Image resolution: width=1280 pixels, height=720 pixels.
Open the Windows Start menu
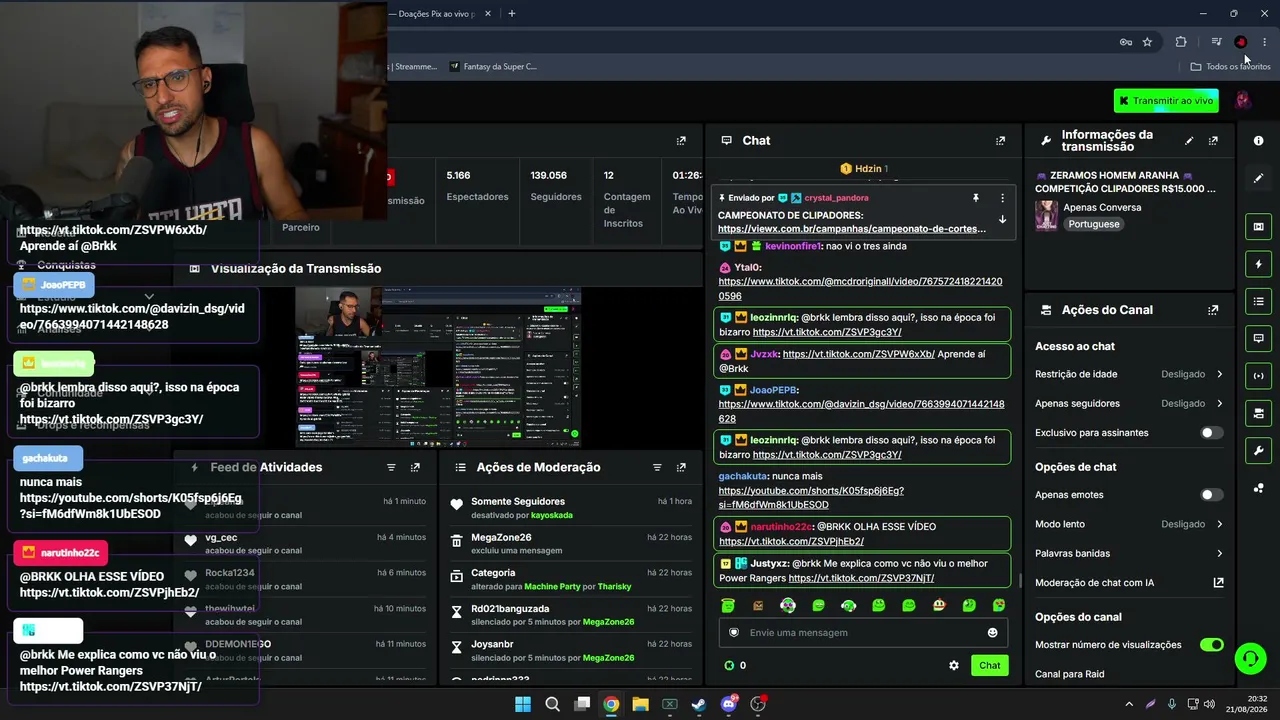click(x=523, y=704)
